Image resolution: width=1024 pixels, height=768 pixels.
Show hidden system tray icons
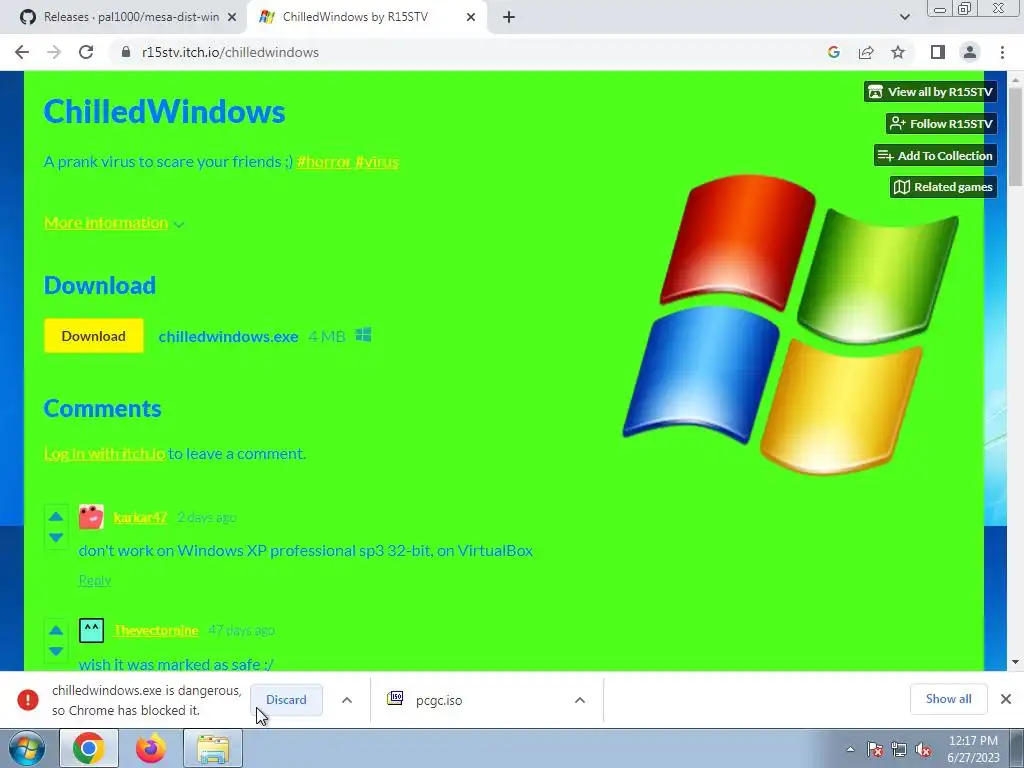[x=850, y=749]
